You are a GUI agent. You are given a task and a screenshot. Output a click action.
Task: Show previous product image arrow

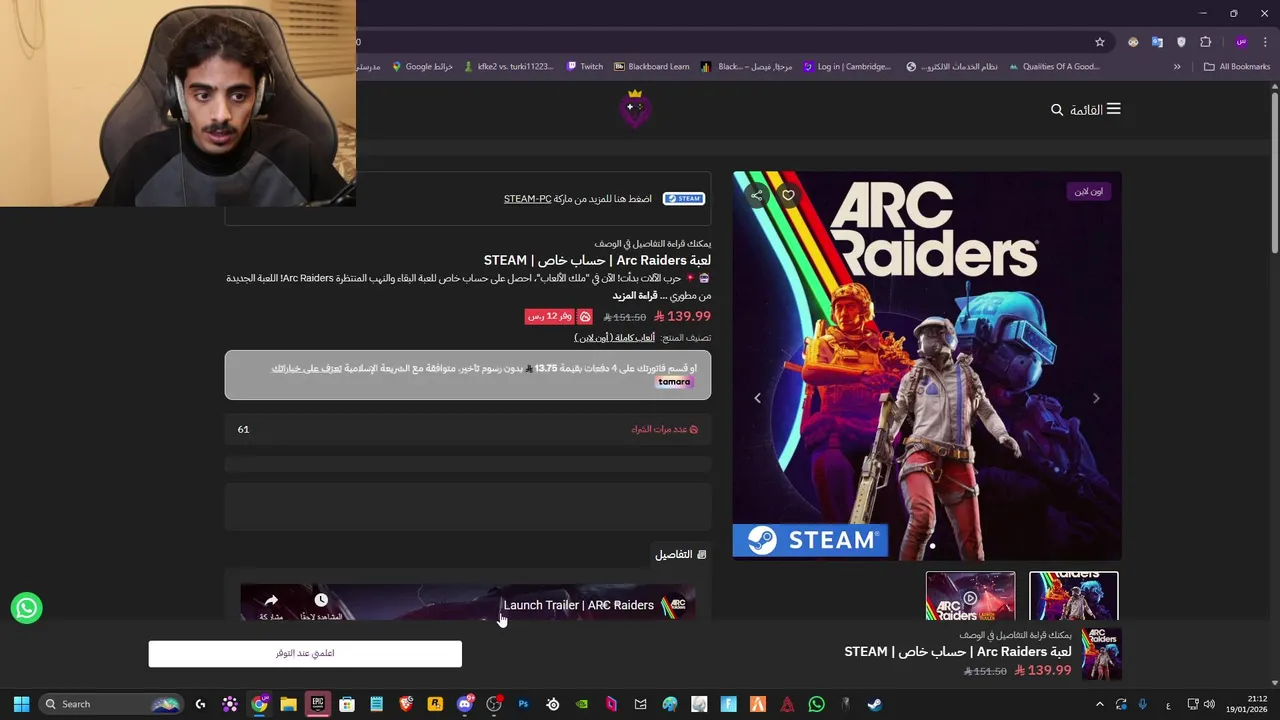(x=757, y=398)
